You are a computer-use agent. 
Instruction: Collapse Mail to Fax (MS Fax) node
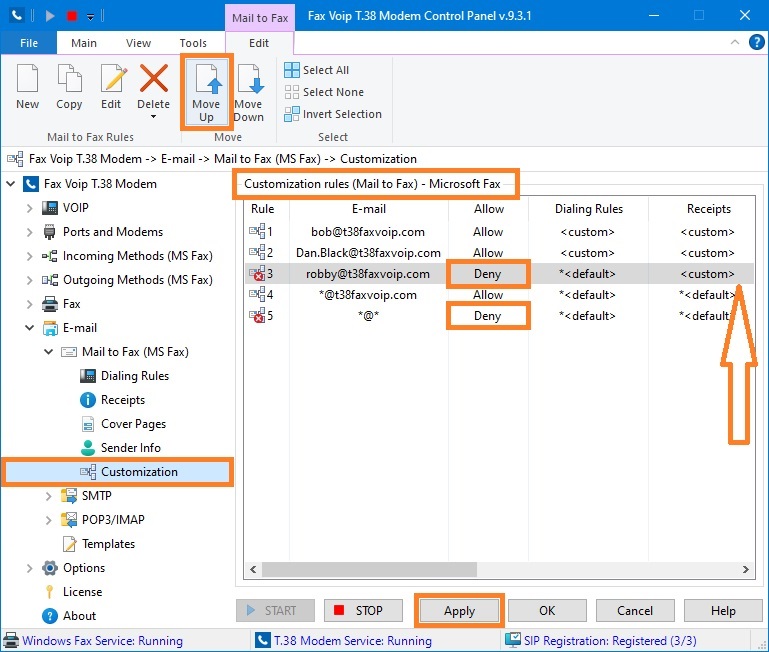click(x=49, y=352)
